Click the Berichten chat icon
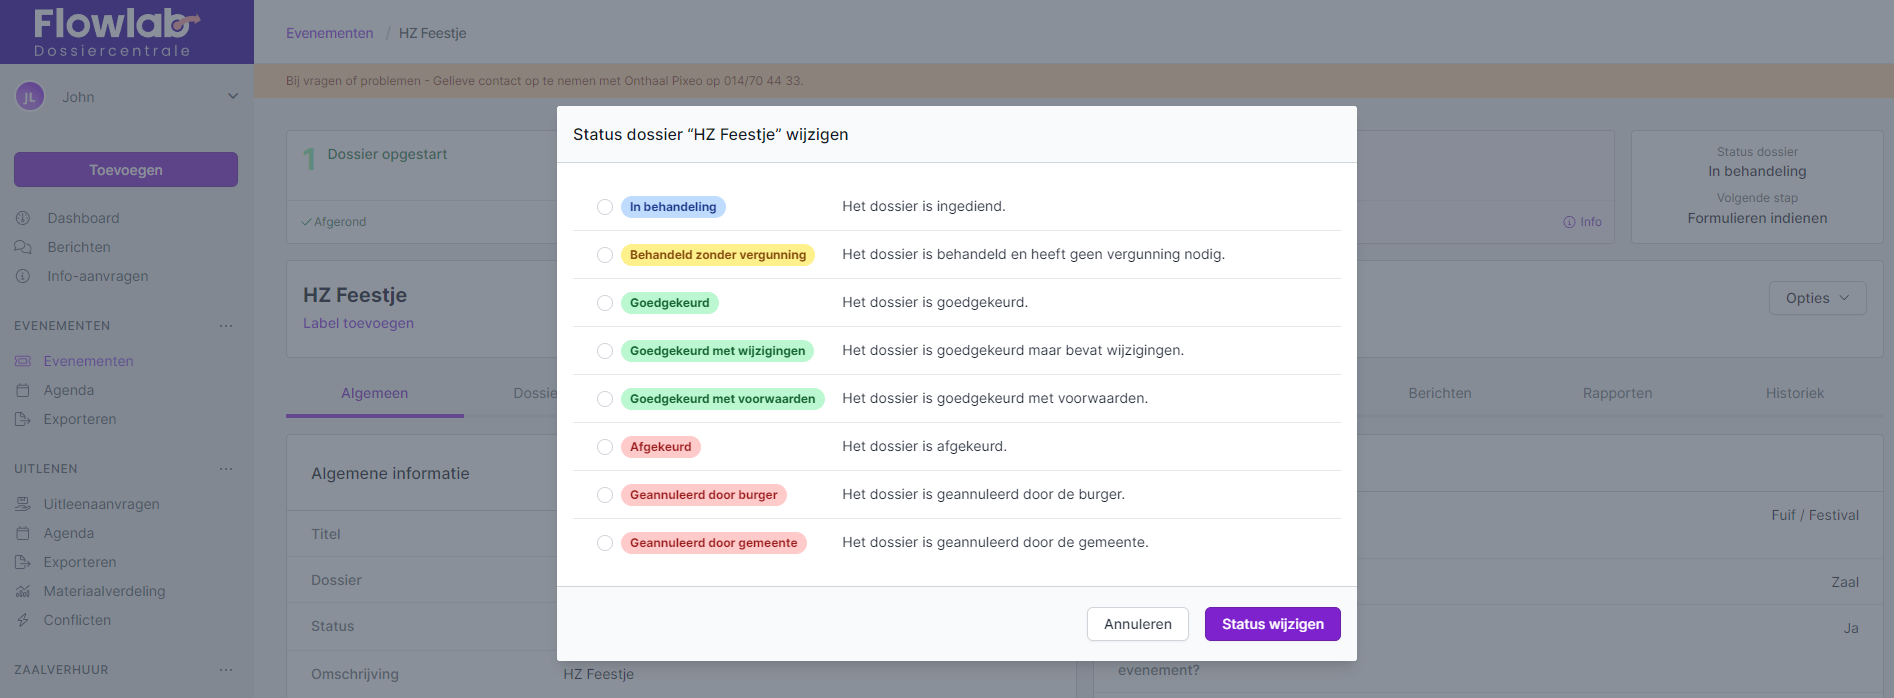Image resolution: width=1894 pixels, height=698 pixels. pos(23,247)
